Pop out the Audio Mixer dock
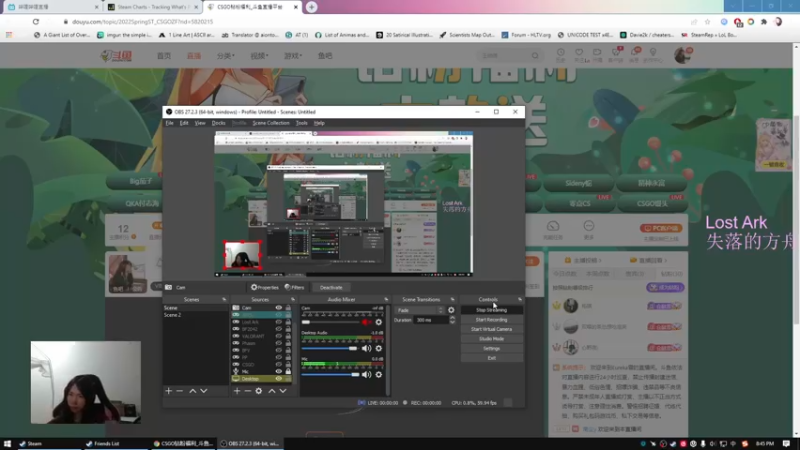Image resolution: width=800 pixels, height=450 pixels. point(386,299)
